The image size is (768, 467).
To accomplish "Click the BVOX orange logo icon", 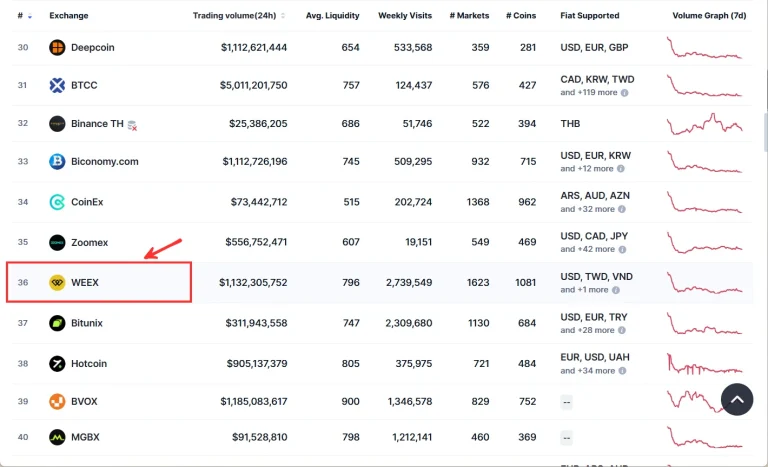I will click(57, 401).
